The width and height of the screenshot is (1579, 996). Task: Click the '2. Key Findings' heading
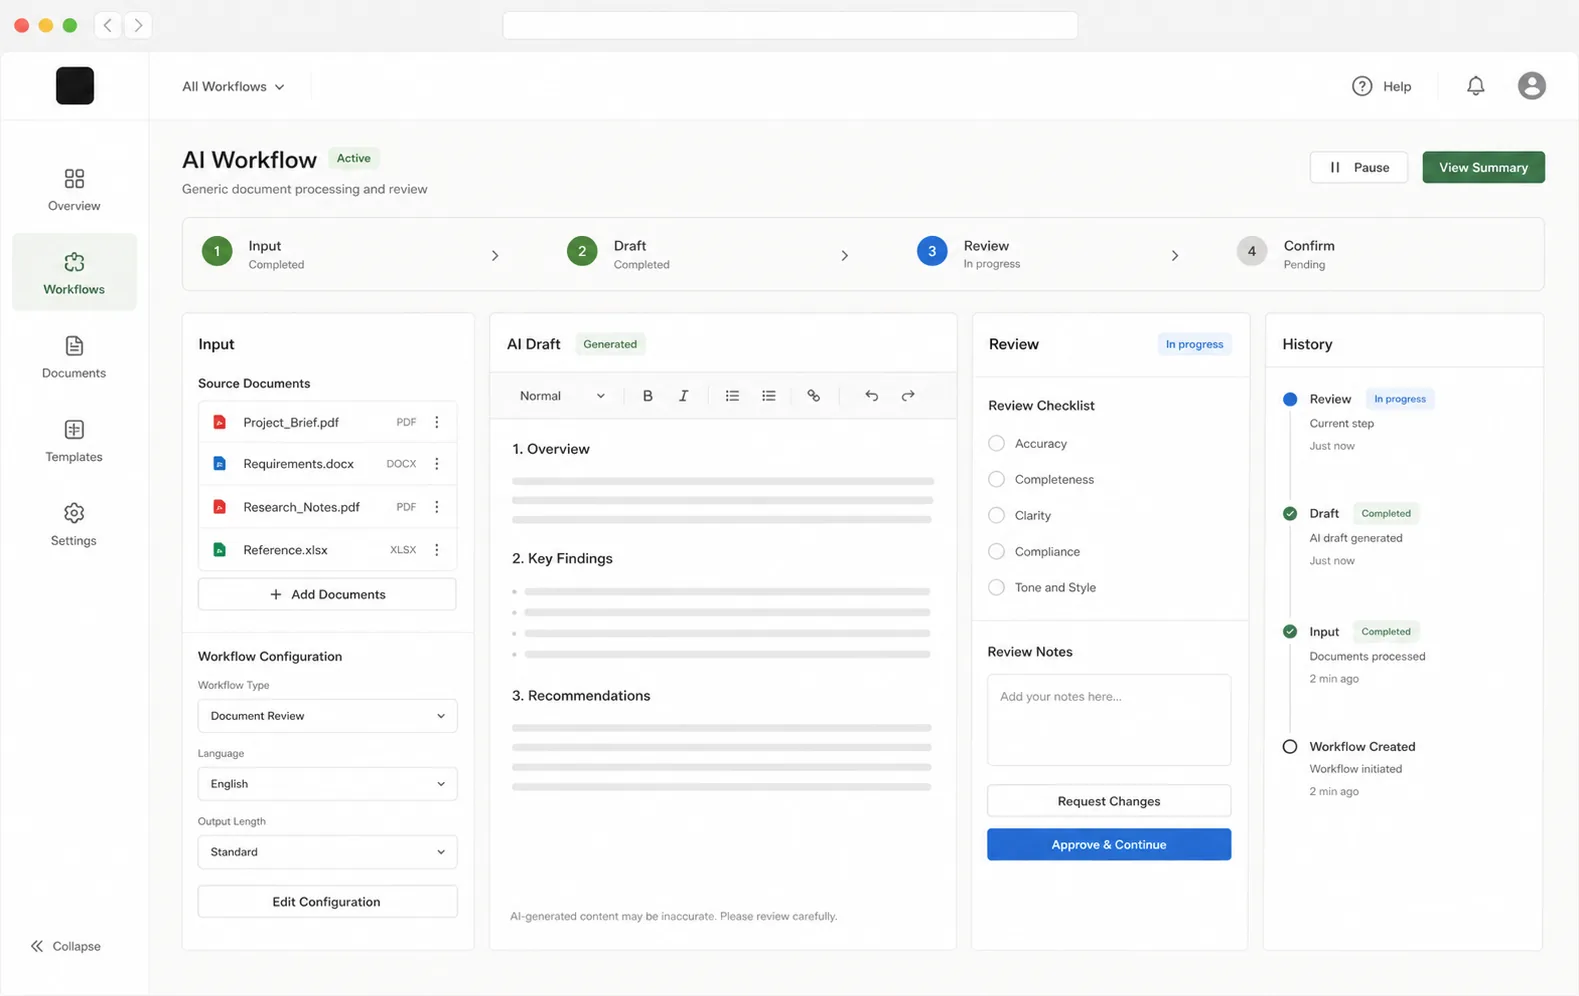562,558
